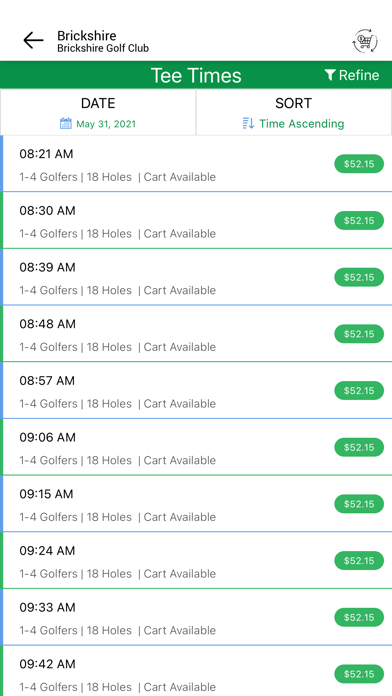The image size is (392, 696).
Task: Click the May 31, 2021 date text
Action: (106, 124)
